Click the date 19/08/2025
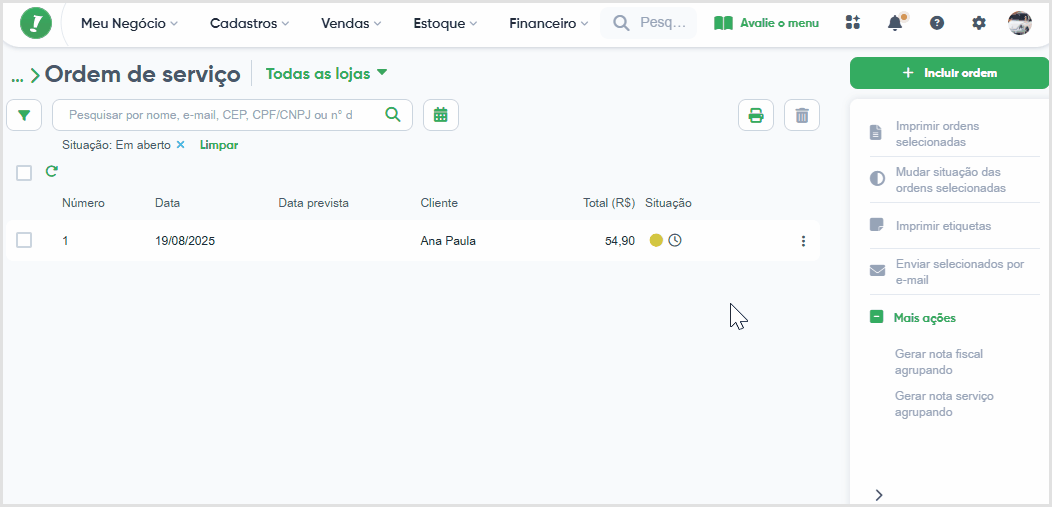 pyautogui.click(x=185, y=241)
